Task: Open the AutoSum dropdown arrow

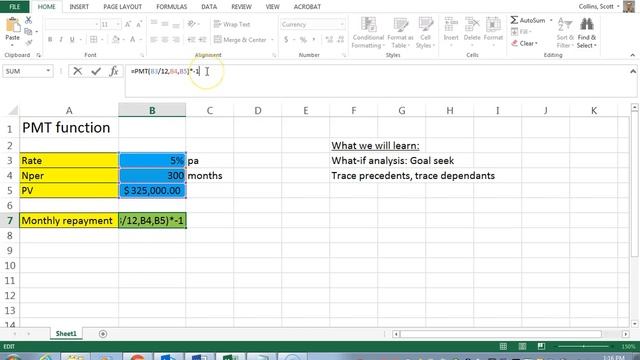Action: pos(551,20)
